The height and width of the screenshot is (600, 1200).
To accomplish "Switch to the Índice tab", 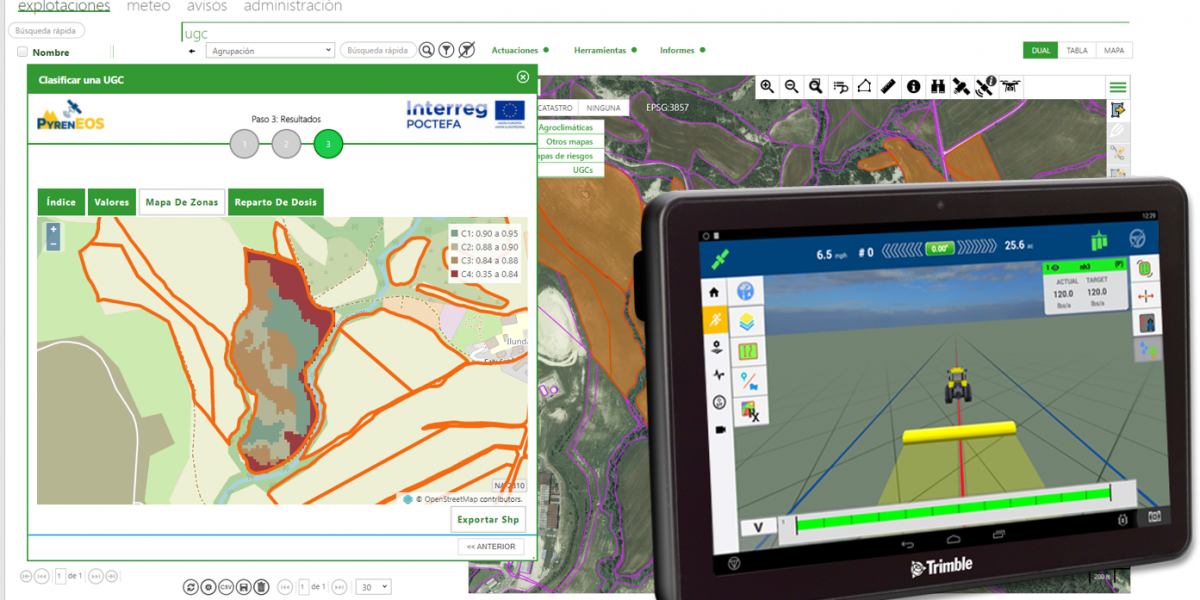I will click(61, 202).
